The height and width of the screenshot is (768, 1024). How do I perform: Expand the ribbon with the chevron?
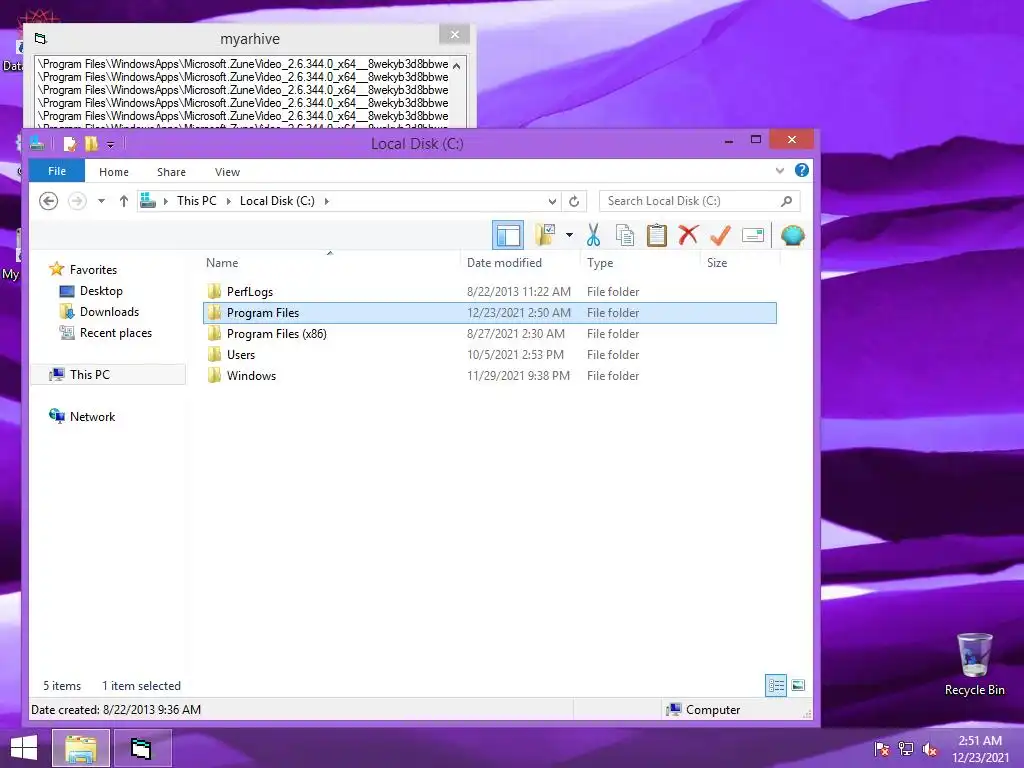[x=779, y=170]
